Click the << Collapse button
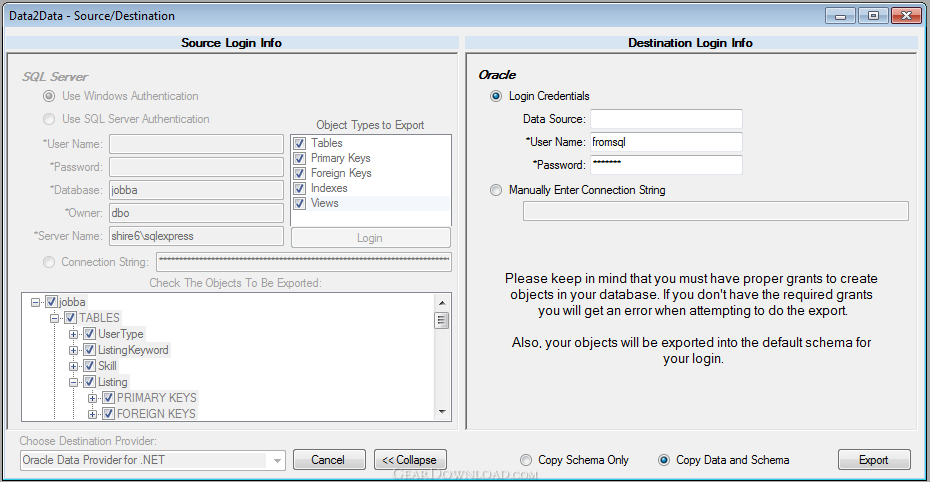This screenshot has width=930, height=482. pos(410,460)
